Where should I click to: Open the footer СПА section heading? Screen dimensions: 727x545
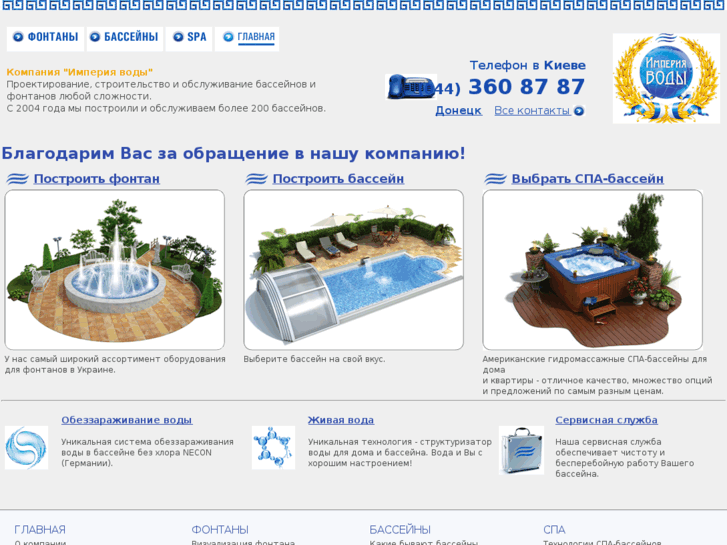554,529
